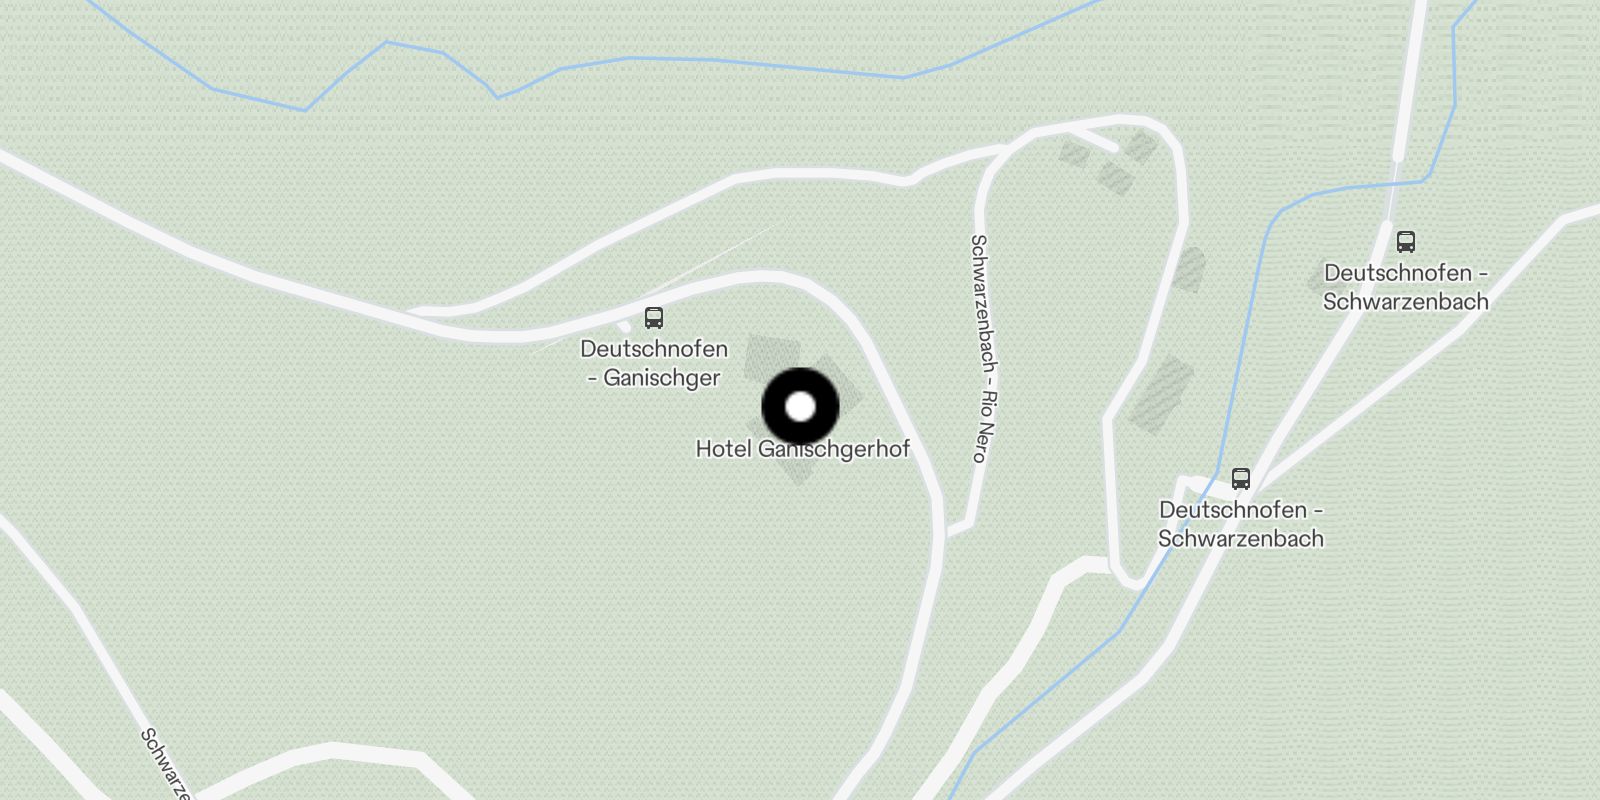Select the large building footprint northwest of lower bus stop

point(1163,395)
